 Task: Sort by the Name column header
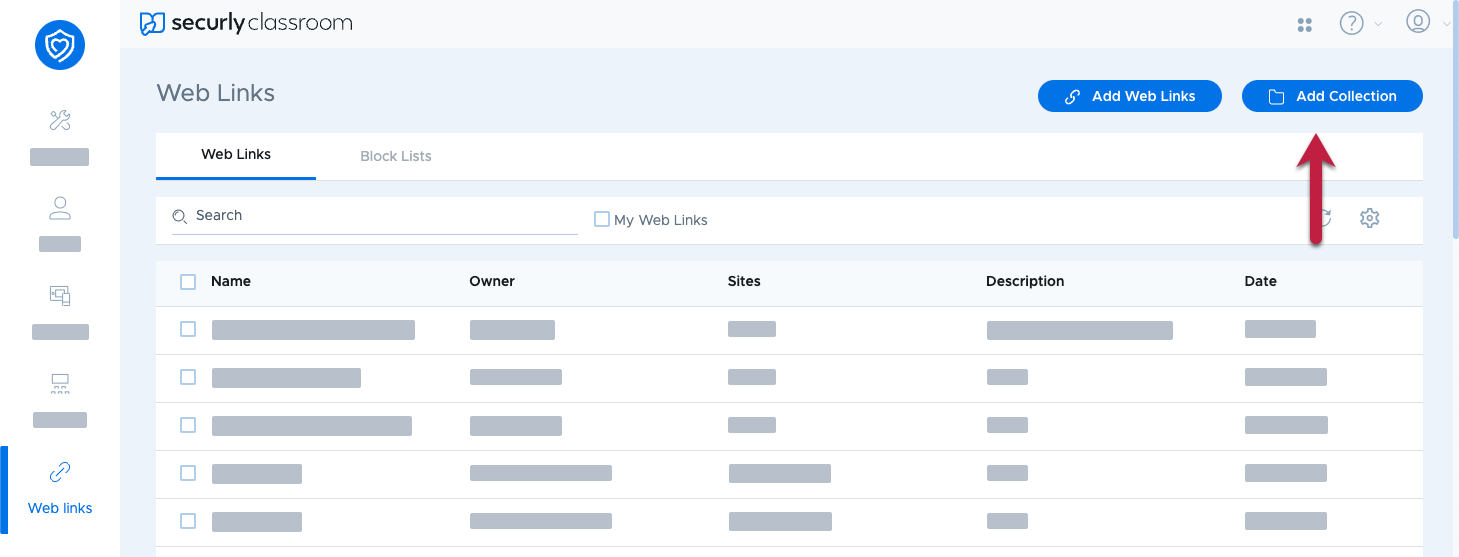pos(231,281)
